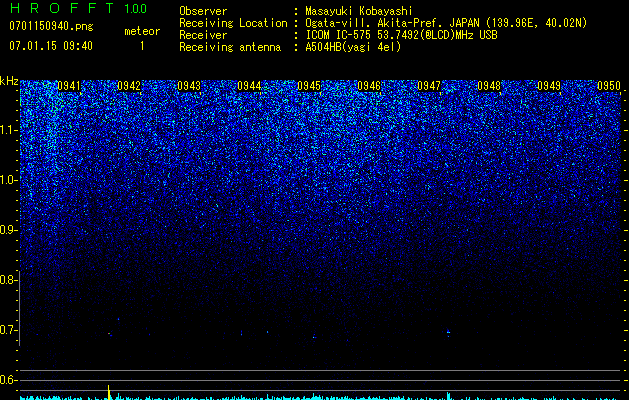
Task: Click the yellow meteor echo peak in power graph
Action: pyautogui.click(x=108, y=392)
